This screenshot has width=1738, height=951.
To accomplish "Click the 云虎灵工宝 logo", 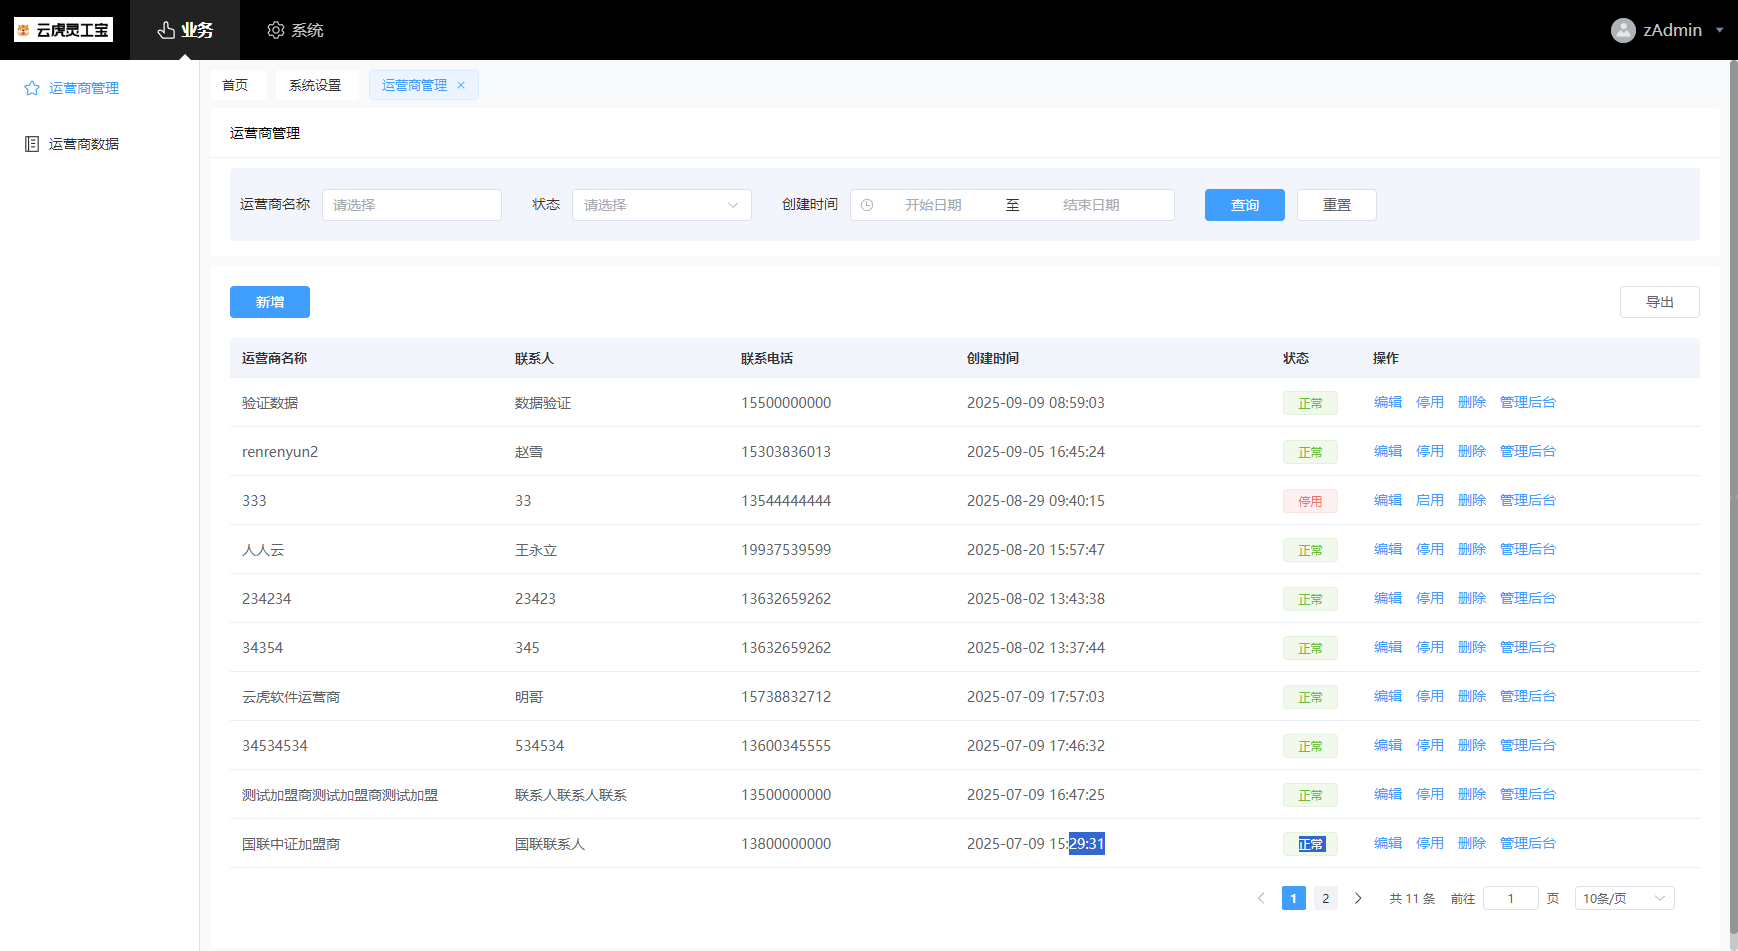I will click(x=63, y=30).
